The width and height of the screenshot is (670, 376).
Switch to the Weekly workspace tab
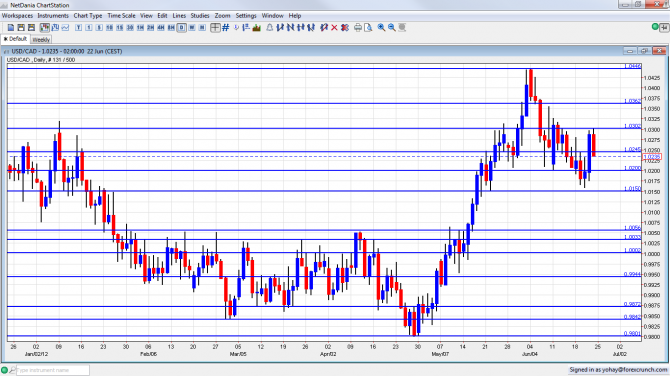click(x=41, y=39)
